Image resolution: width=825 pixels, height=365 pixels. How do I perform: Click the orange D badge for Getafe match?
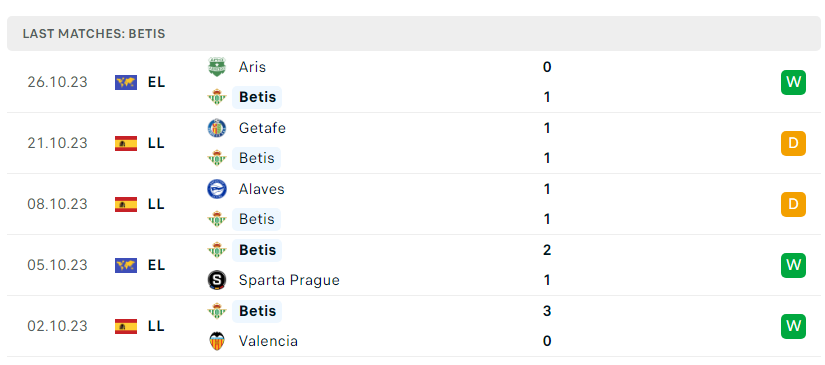(x=793, y=144)
